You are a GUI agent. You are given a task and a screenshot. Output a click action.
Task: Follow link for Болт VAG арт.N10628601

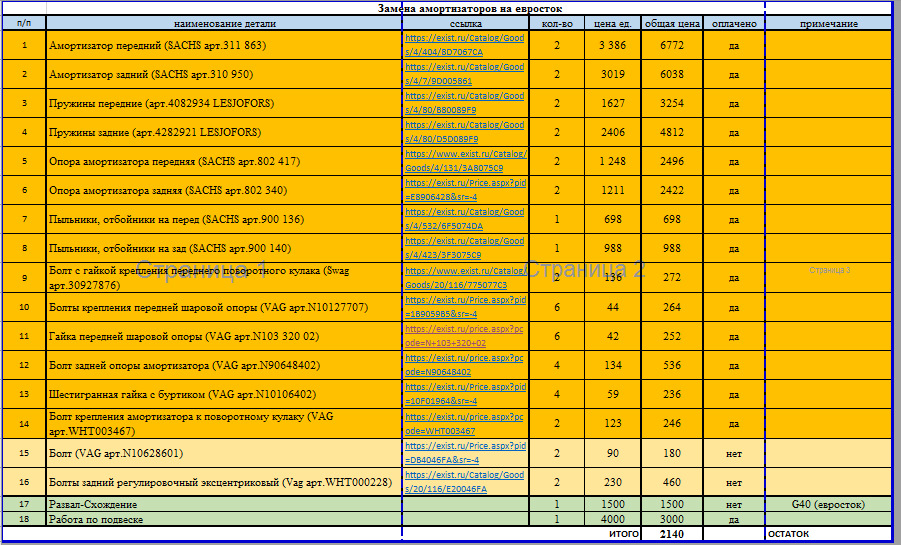coord(465,453)
